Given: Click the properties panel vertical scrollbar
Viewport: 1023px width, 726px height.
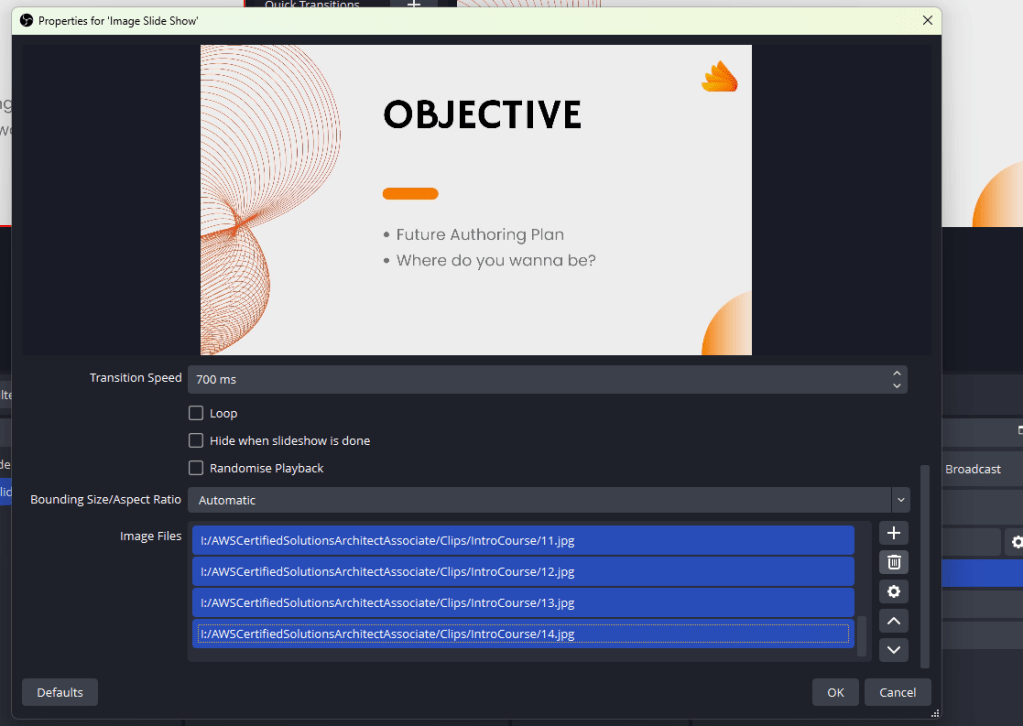Looking at the screenshot, I should [924, 566].
